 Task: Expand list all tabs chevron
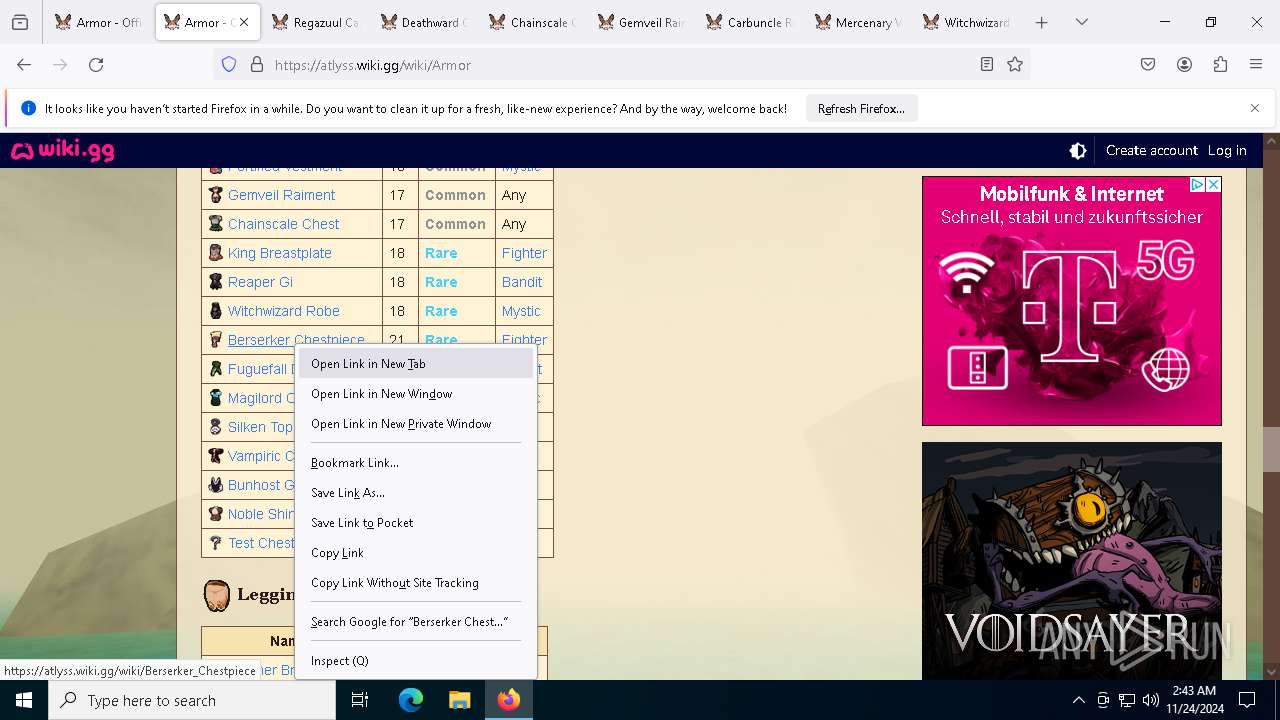1082,22
